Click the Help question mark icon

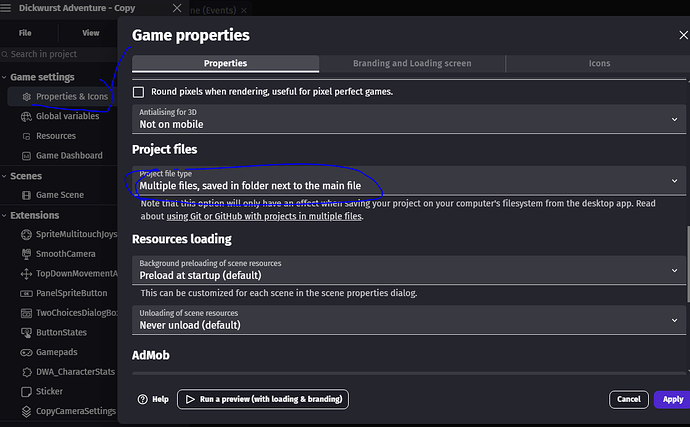point(143,399)
